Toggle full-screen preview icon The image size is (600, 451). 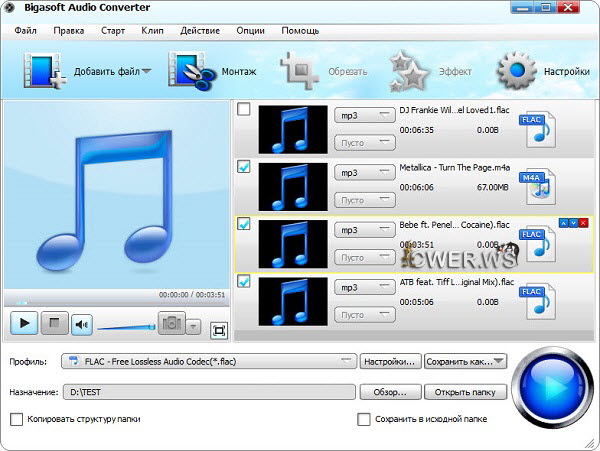pos(219,329)
